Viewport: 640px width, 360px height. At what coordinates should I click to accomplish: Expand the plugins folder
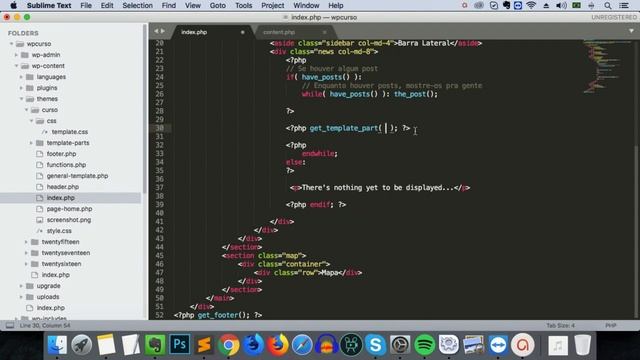[21, 88]
